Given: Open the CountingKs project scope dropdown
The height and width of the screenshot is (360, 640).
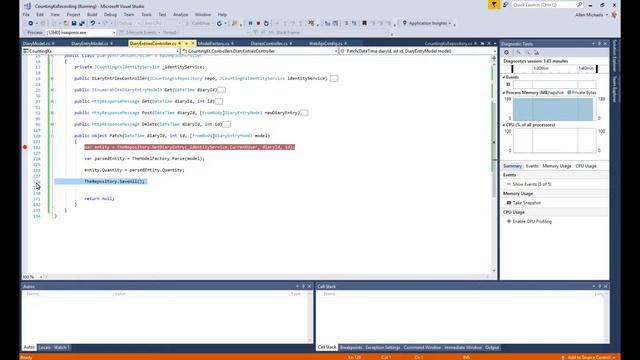Looking at the screenshot, I should (x=101, y=51).
